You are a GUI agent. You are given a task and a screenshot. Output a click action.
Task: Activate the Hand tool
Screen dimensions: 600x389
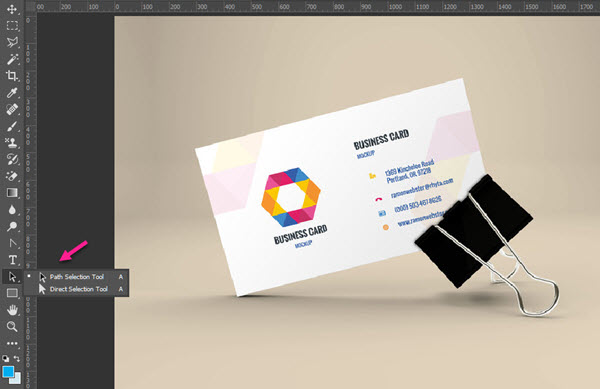(12, 310)
